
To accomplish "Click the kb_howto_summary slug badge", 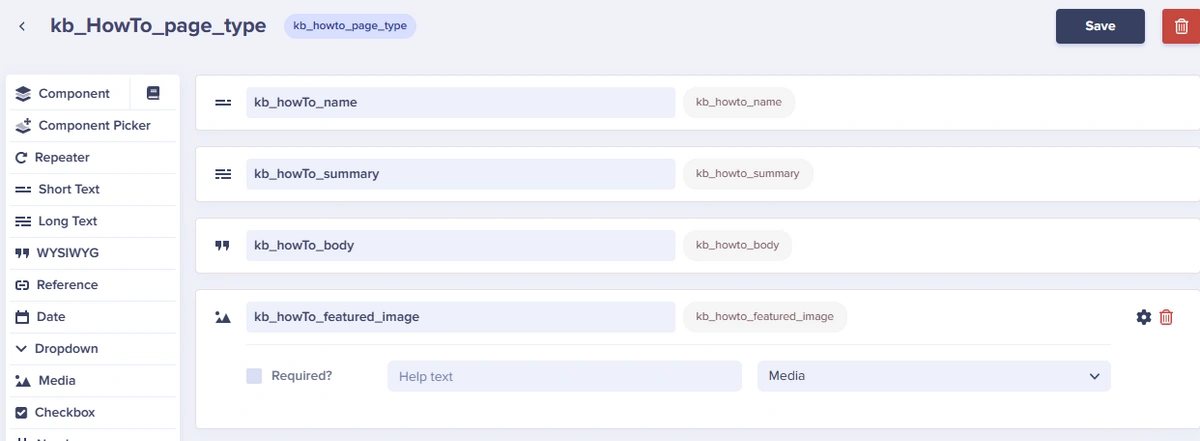I will [748, 174].
